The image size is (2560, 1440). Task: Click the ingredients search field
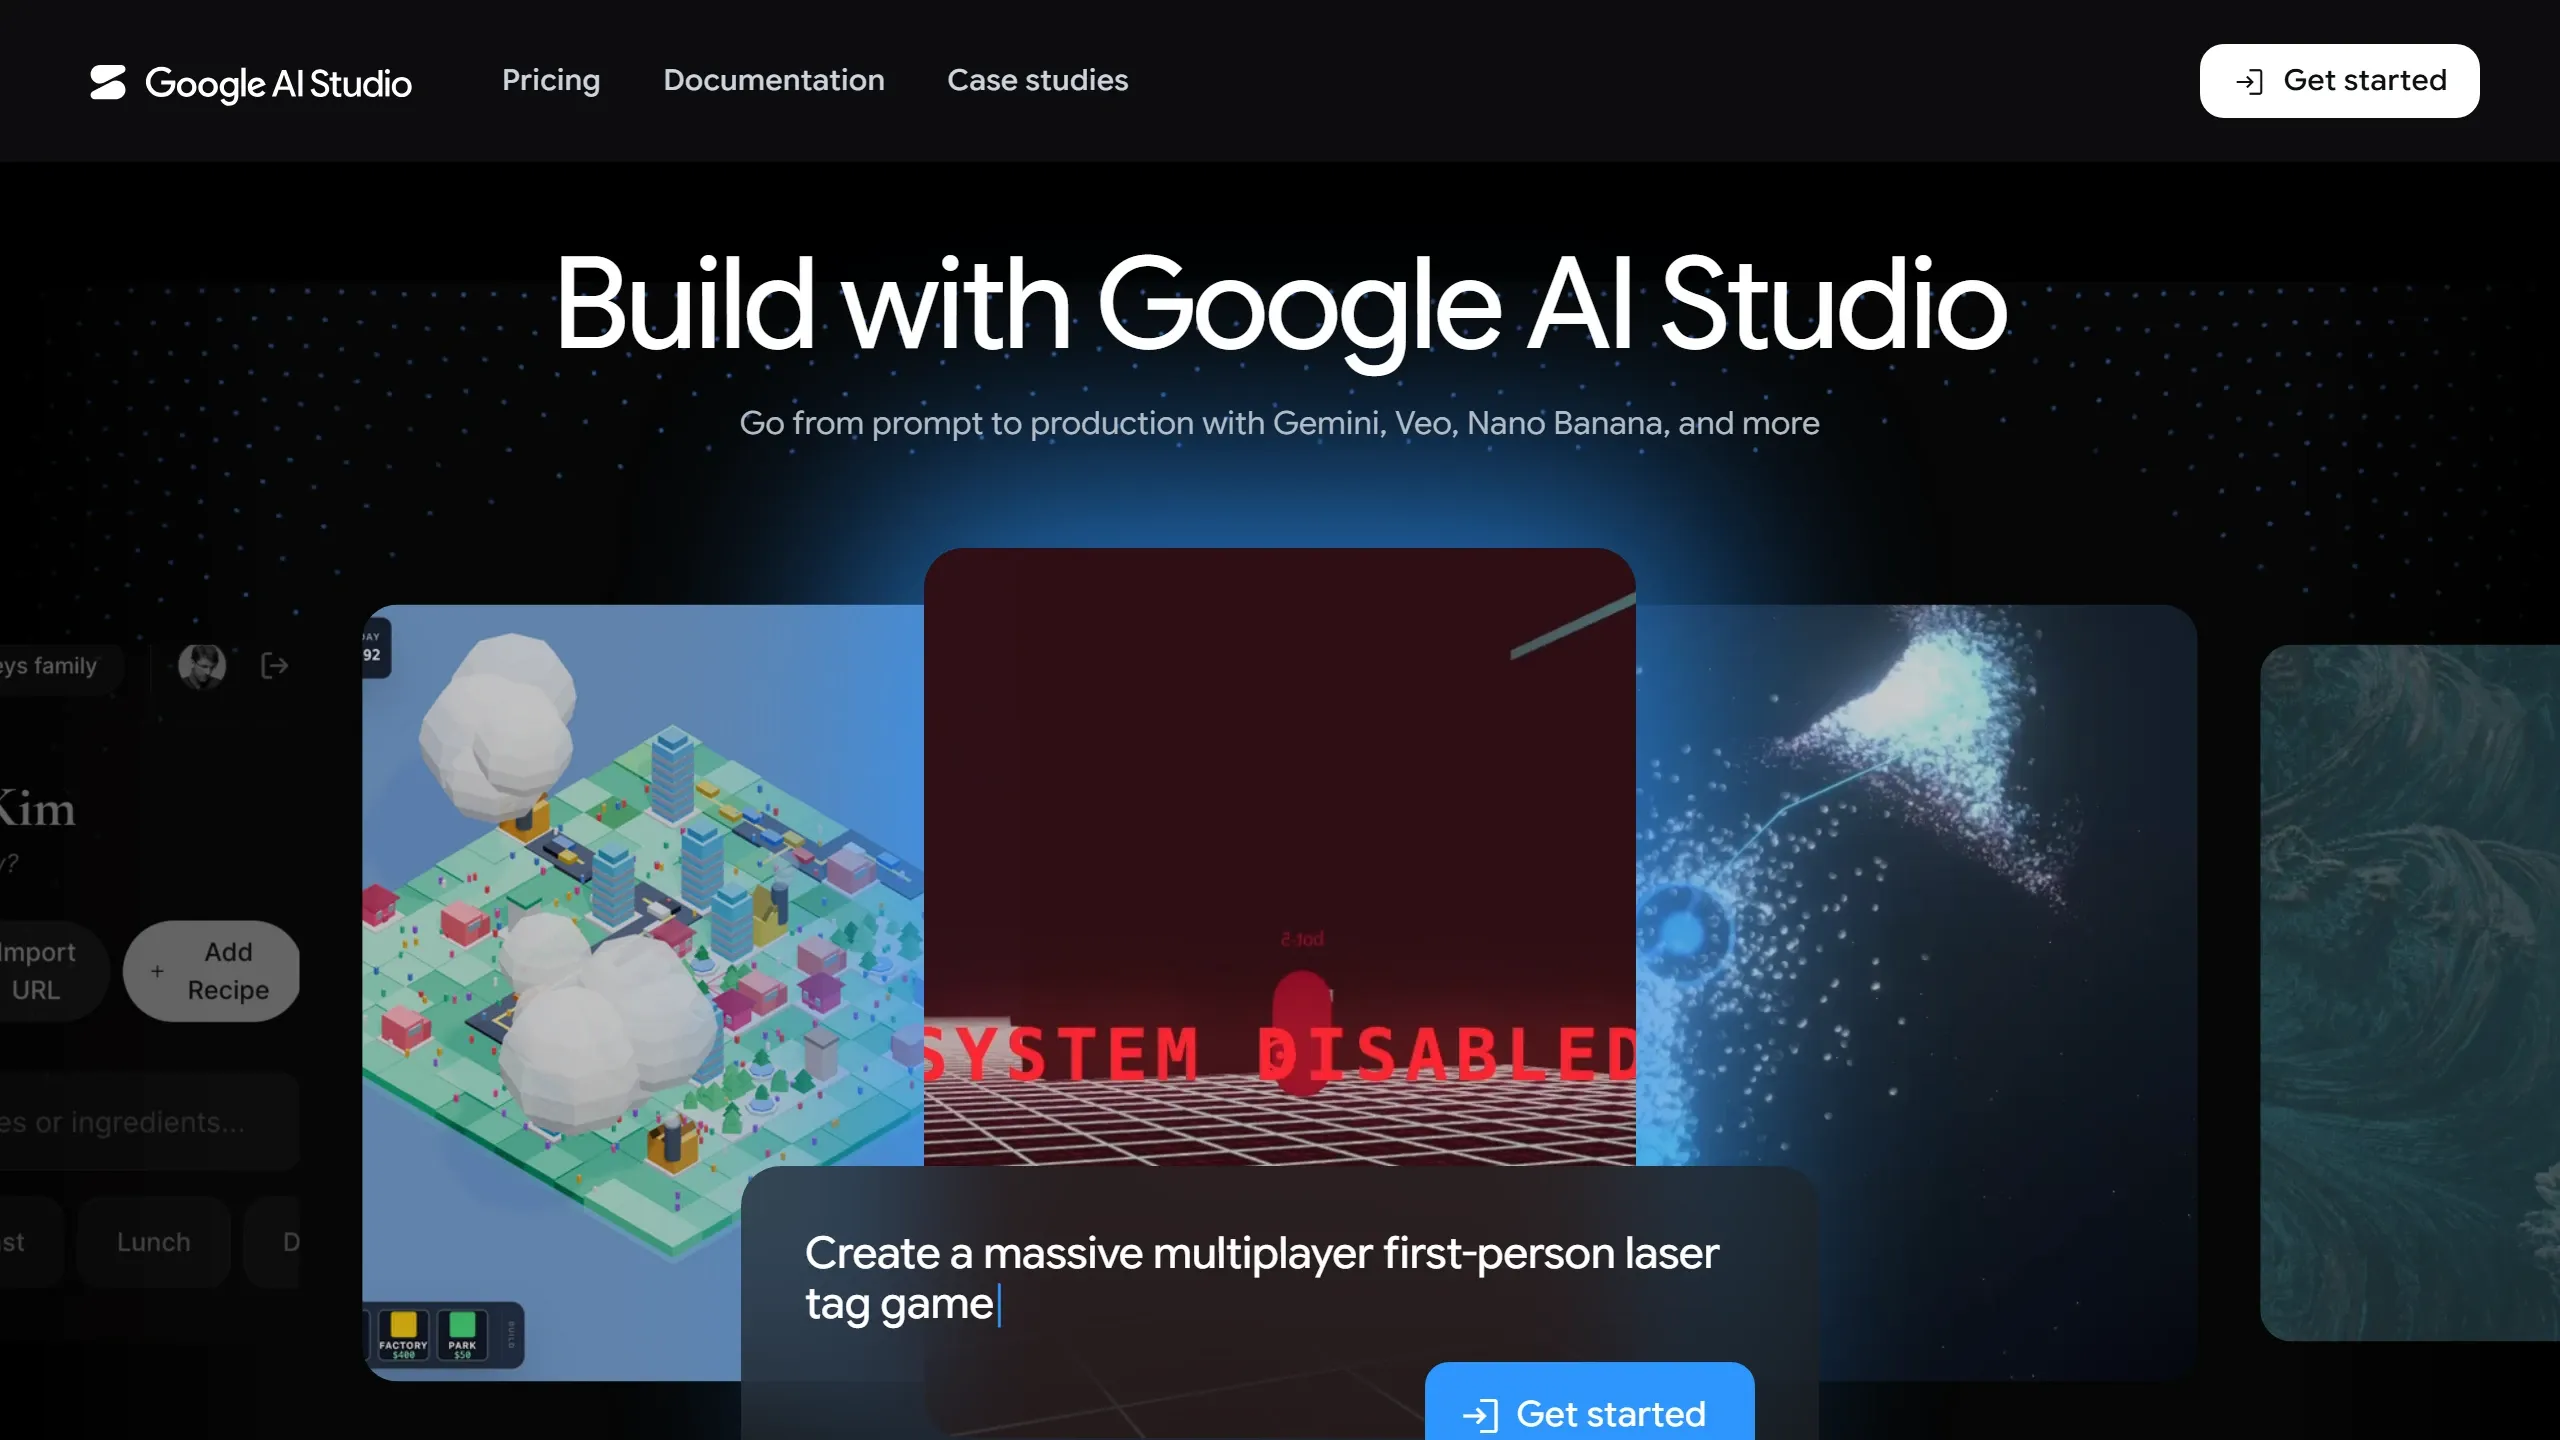(x=149, y=1122)
